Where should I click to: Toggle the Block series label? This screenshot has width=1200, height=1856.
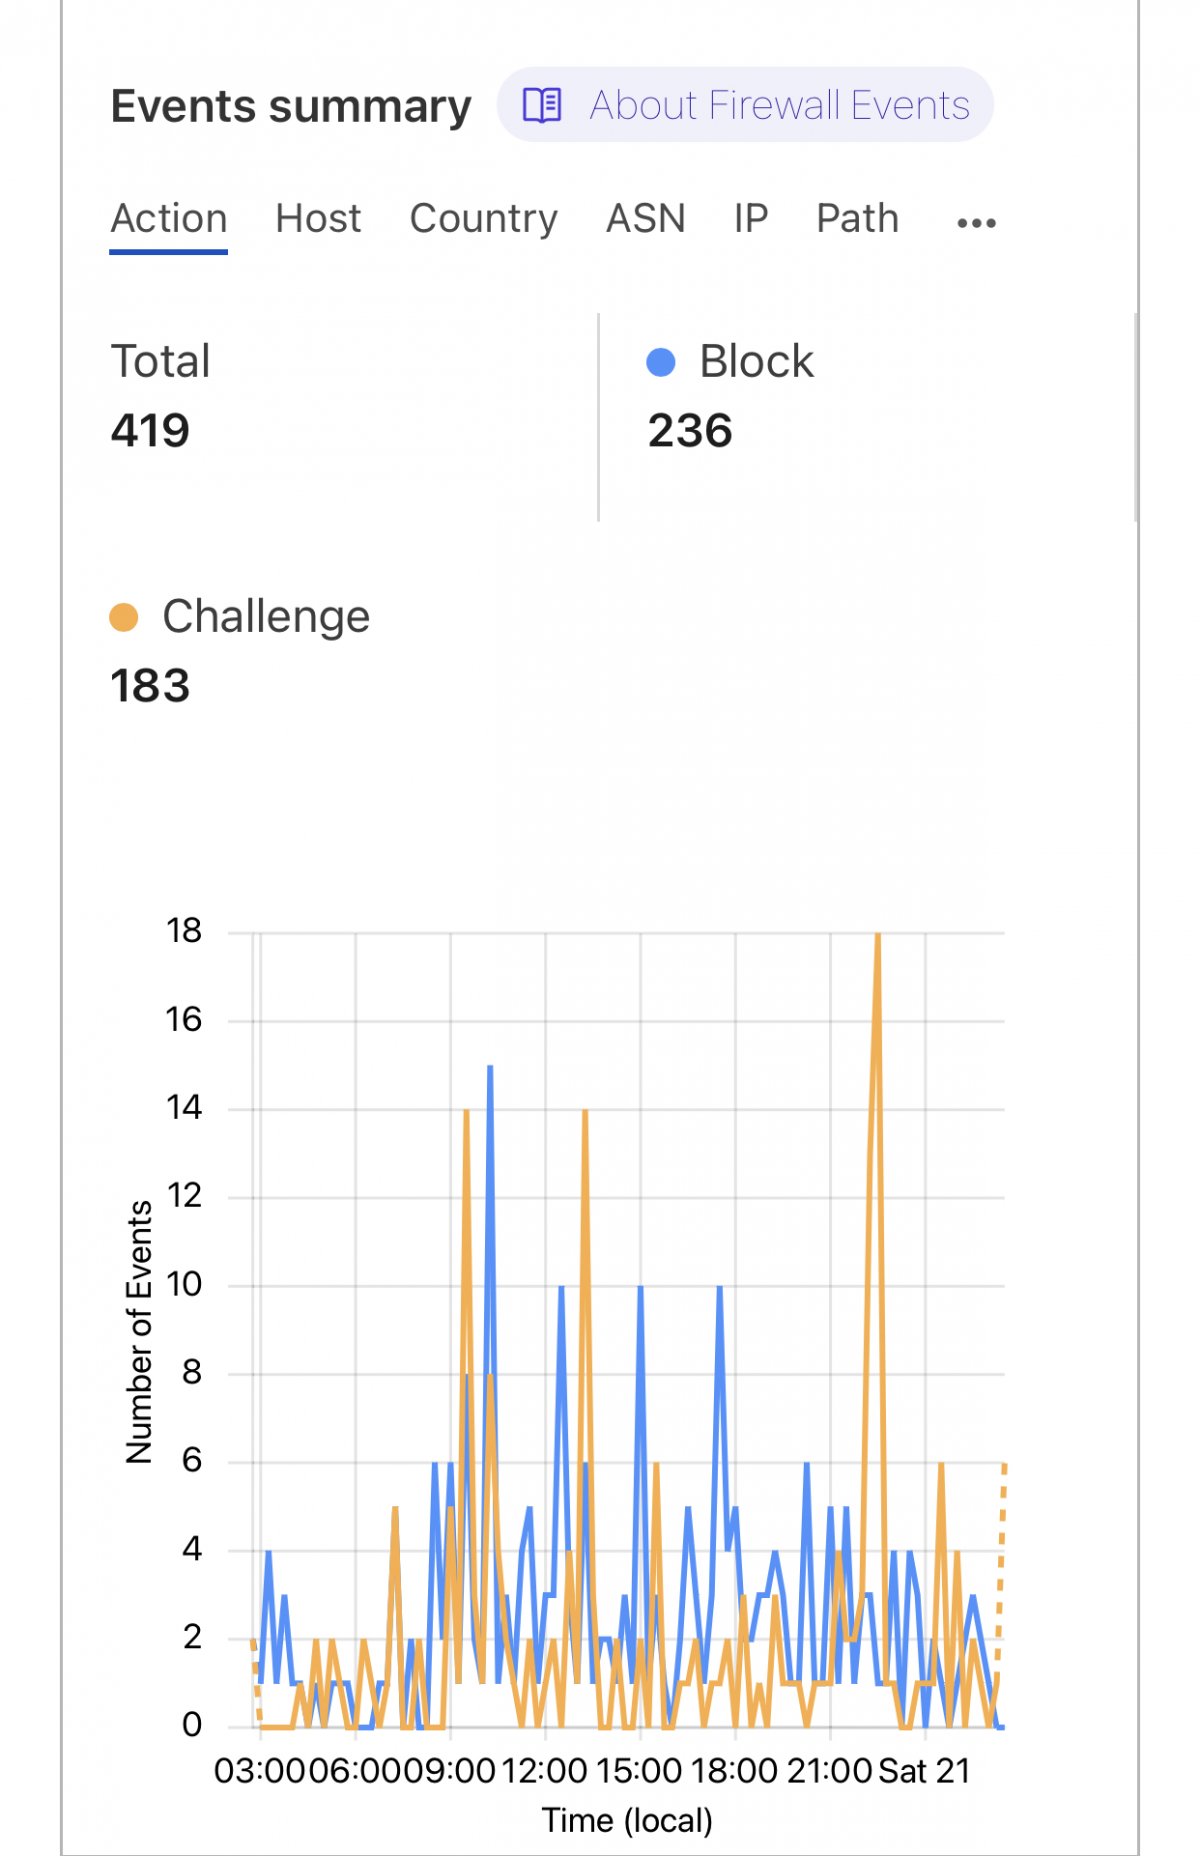click(756, 362)
